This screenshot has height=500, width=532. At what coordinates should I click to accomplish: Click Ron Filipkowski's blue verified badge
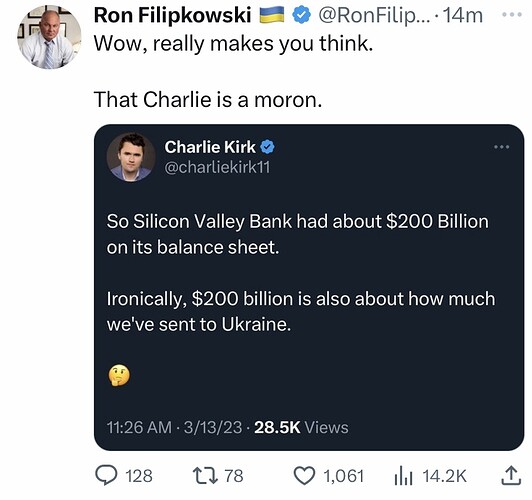302,16
